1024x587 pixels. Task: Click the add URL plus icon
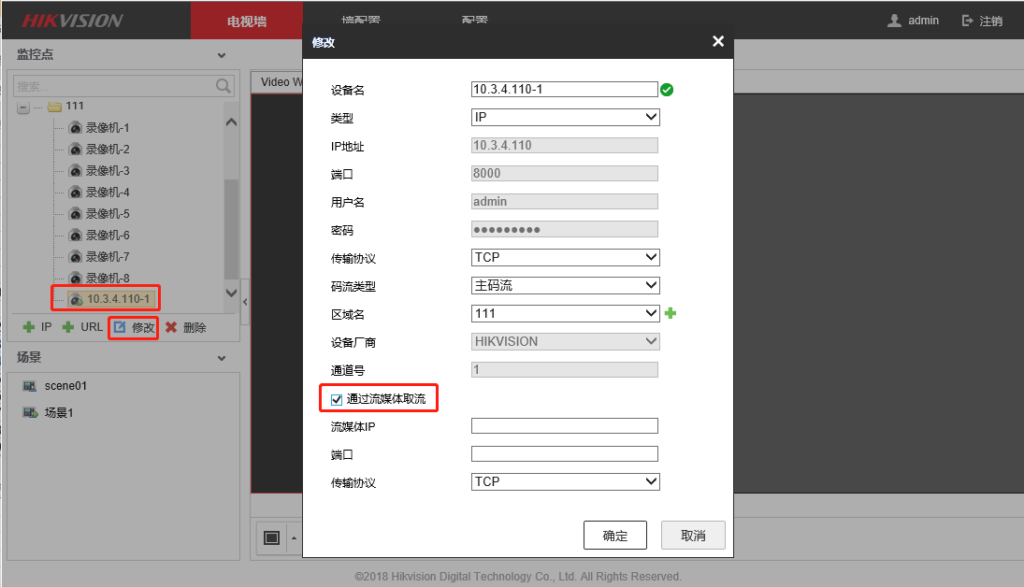pyautogui.click(x=69, y=327)
